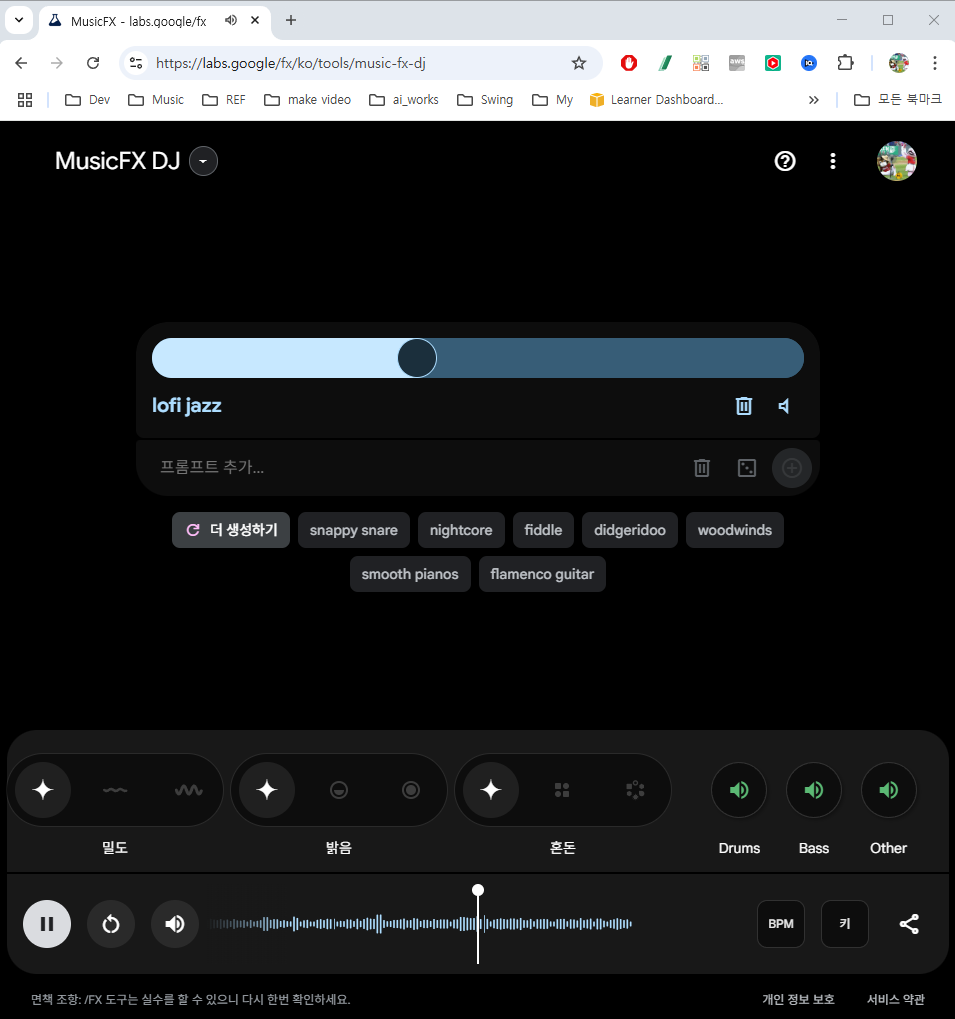Add the 'smooth pianos' suggestion chip
The image size is (955, 1019).
click(x=410, y=574)
